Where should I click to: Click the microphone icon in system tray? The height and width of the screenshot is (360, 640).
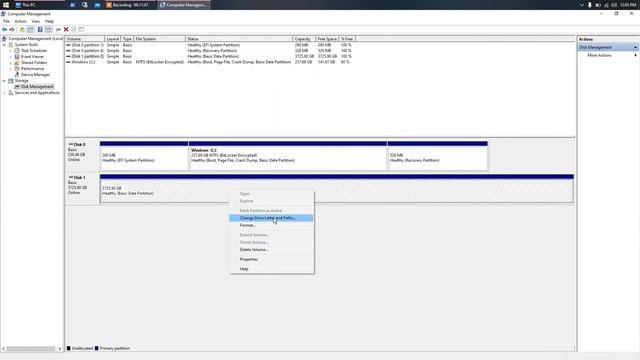tap(590, 5)
